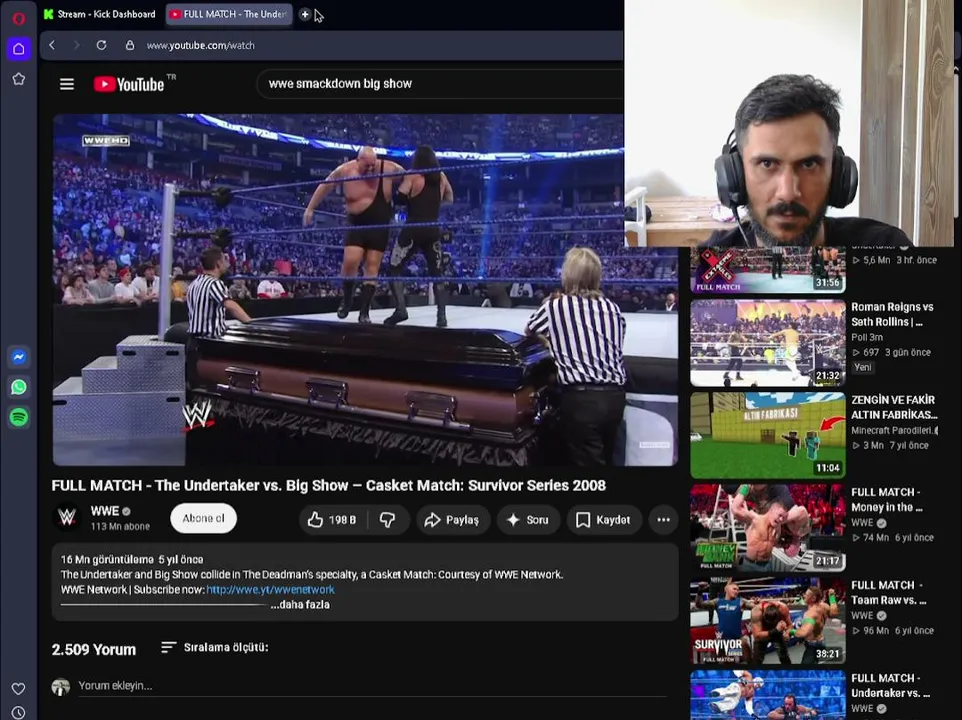Click the padlock site info icon

[x=129, y=45]
